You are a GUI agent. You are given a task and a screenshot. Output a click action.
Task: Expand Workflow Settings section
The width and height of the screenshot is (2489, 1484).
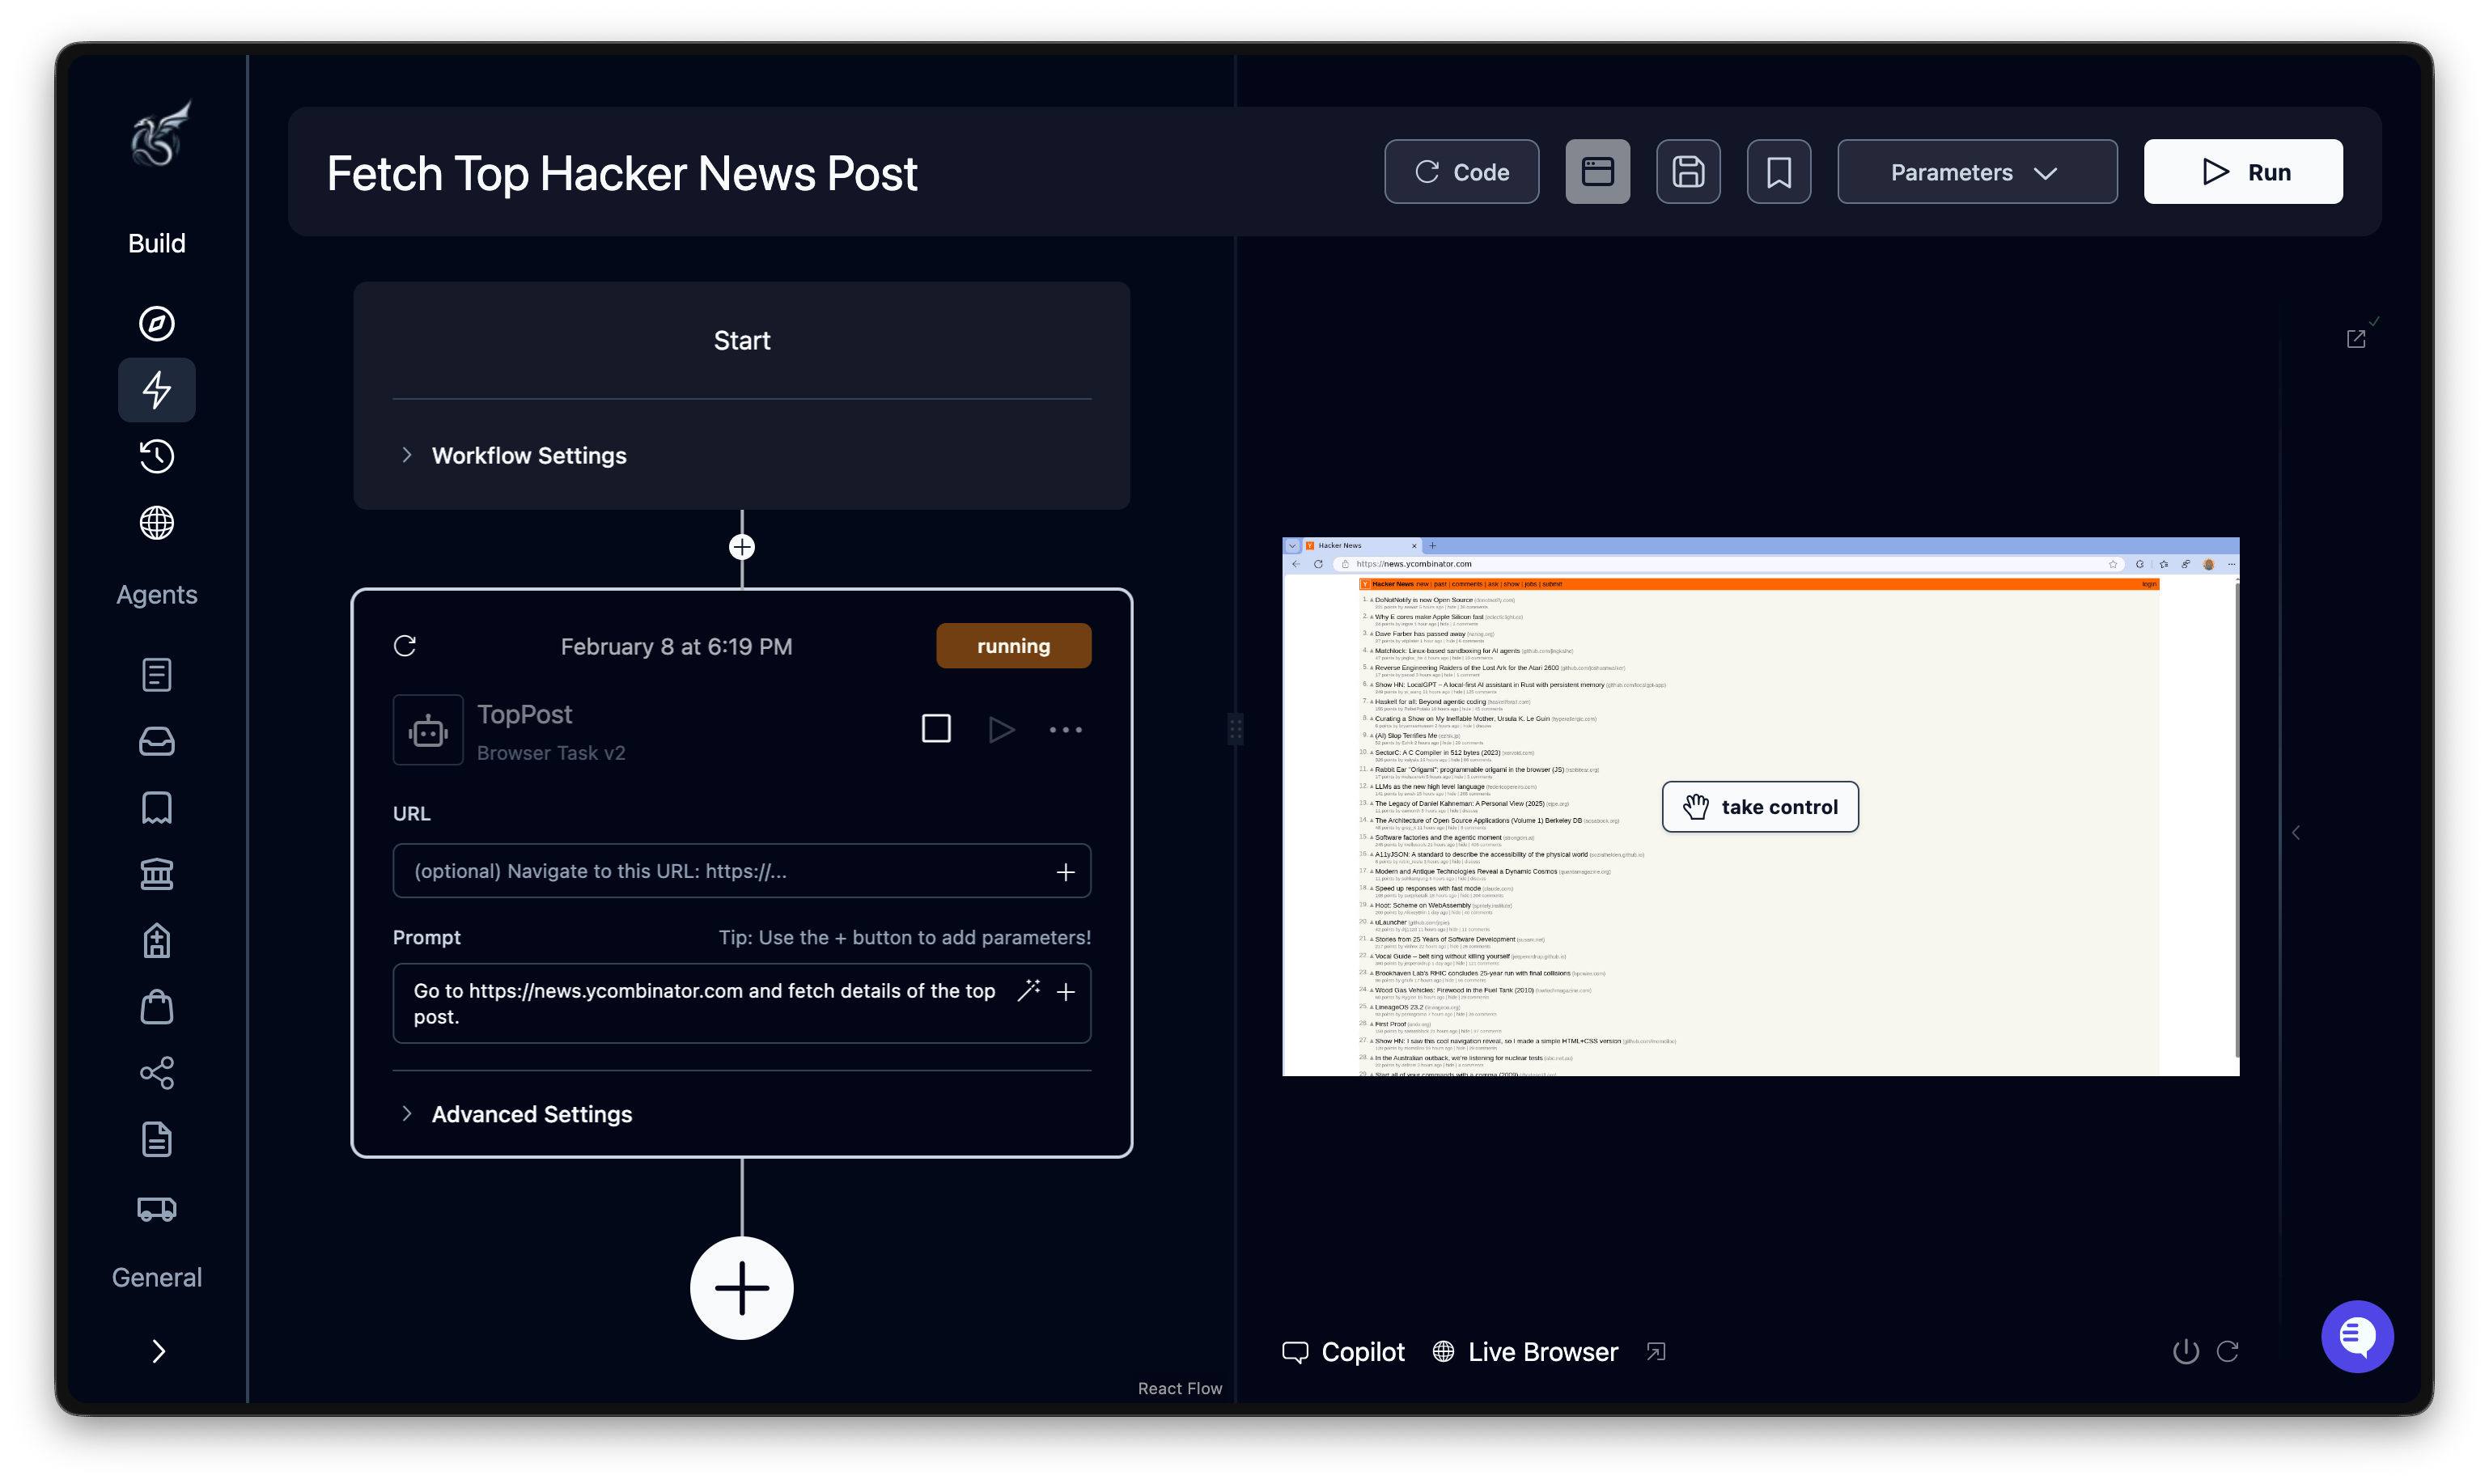(513, 455)
